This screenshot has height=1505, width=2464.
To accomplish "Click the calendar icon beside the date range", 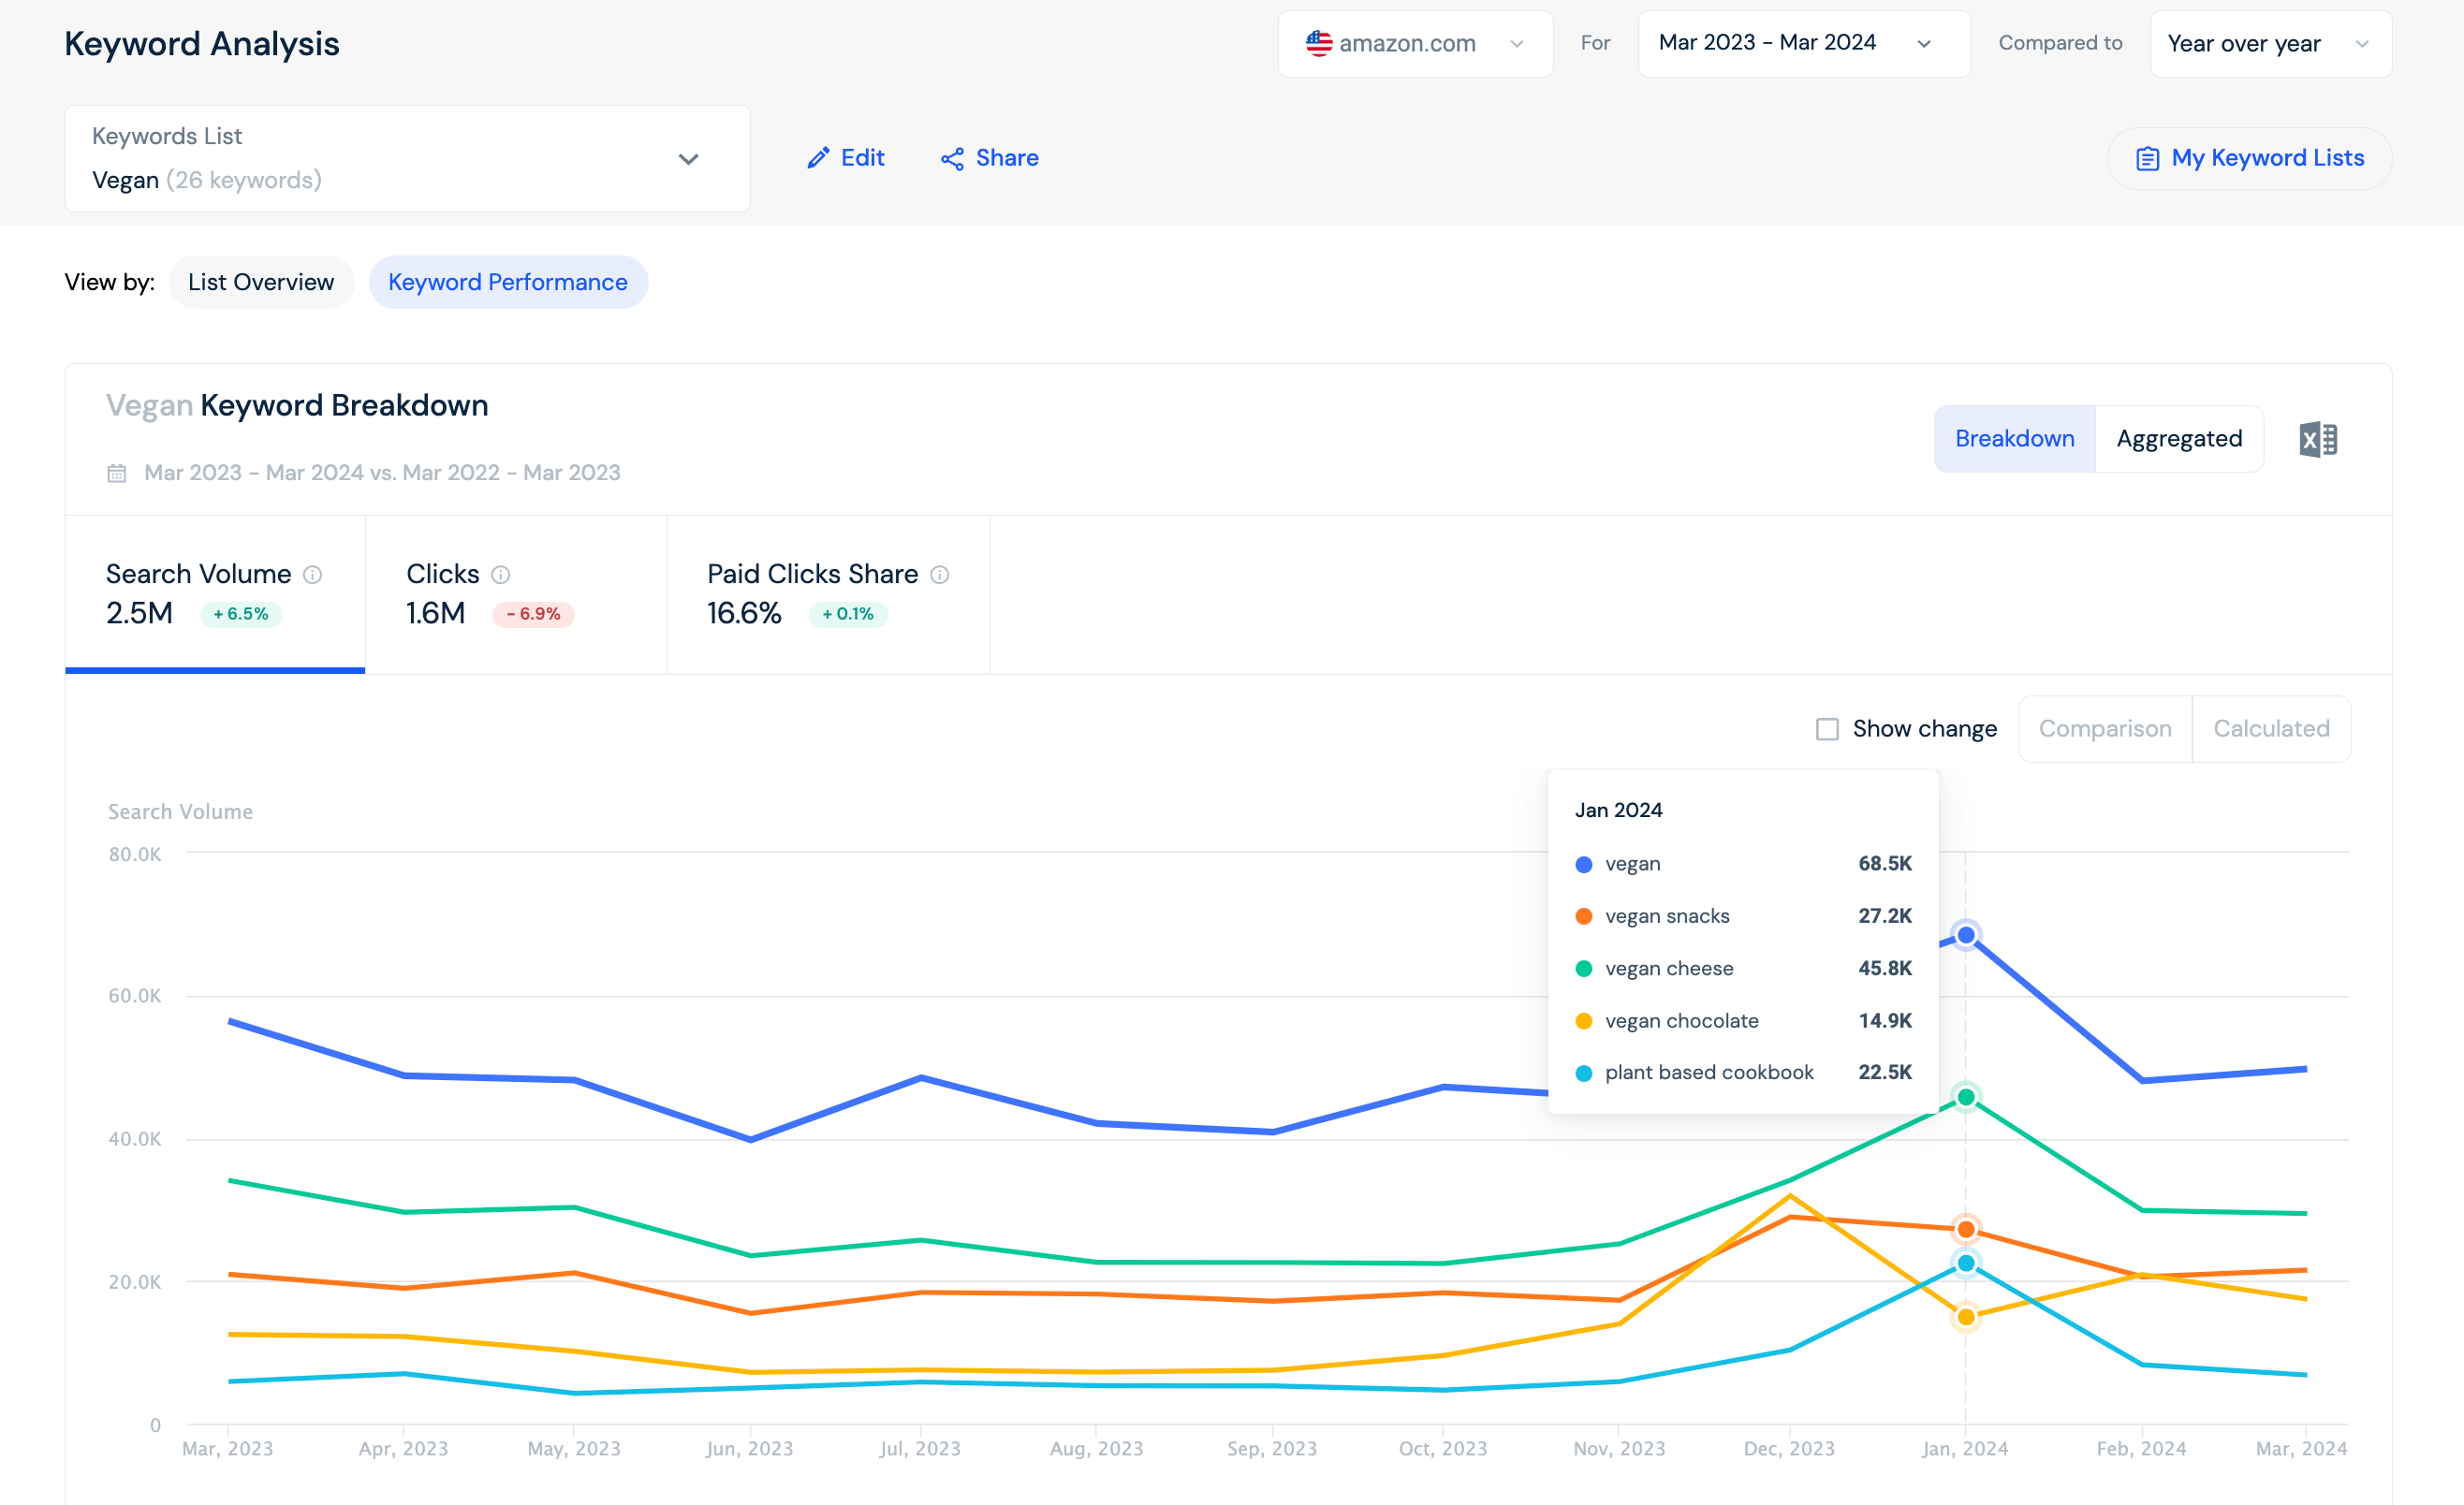I will pyautogui.click(x=117, y=473).
